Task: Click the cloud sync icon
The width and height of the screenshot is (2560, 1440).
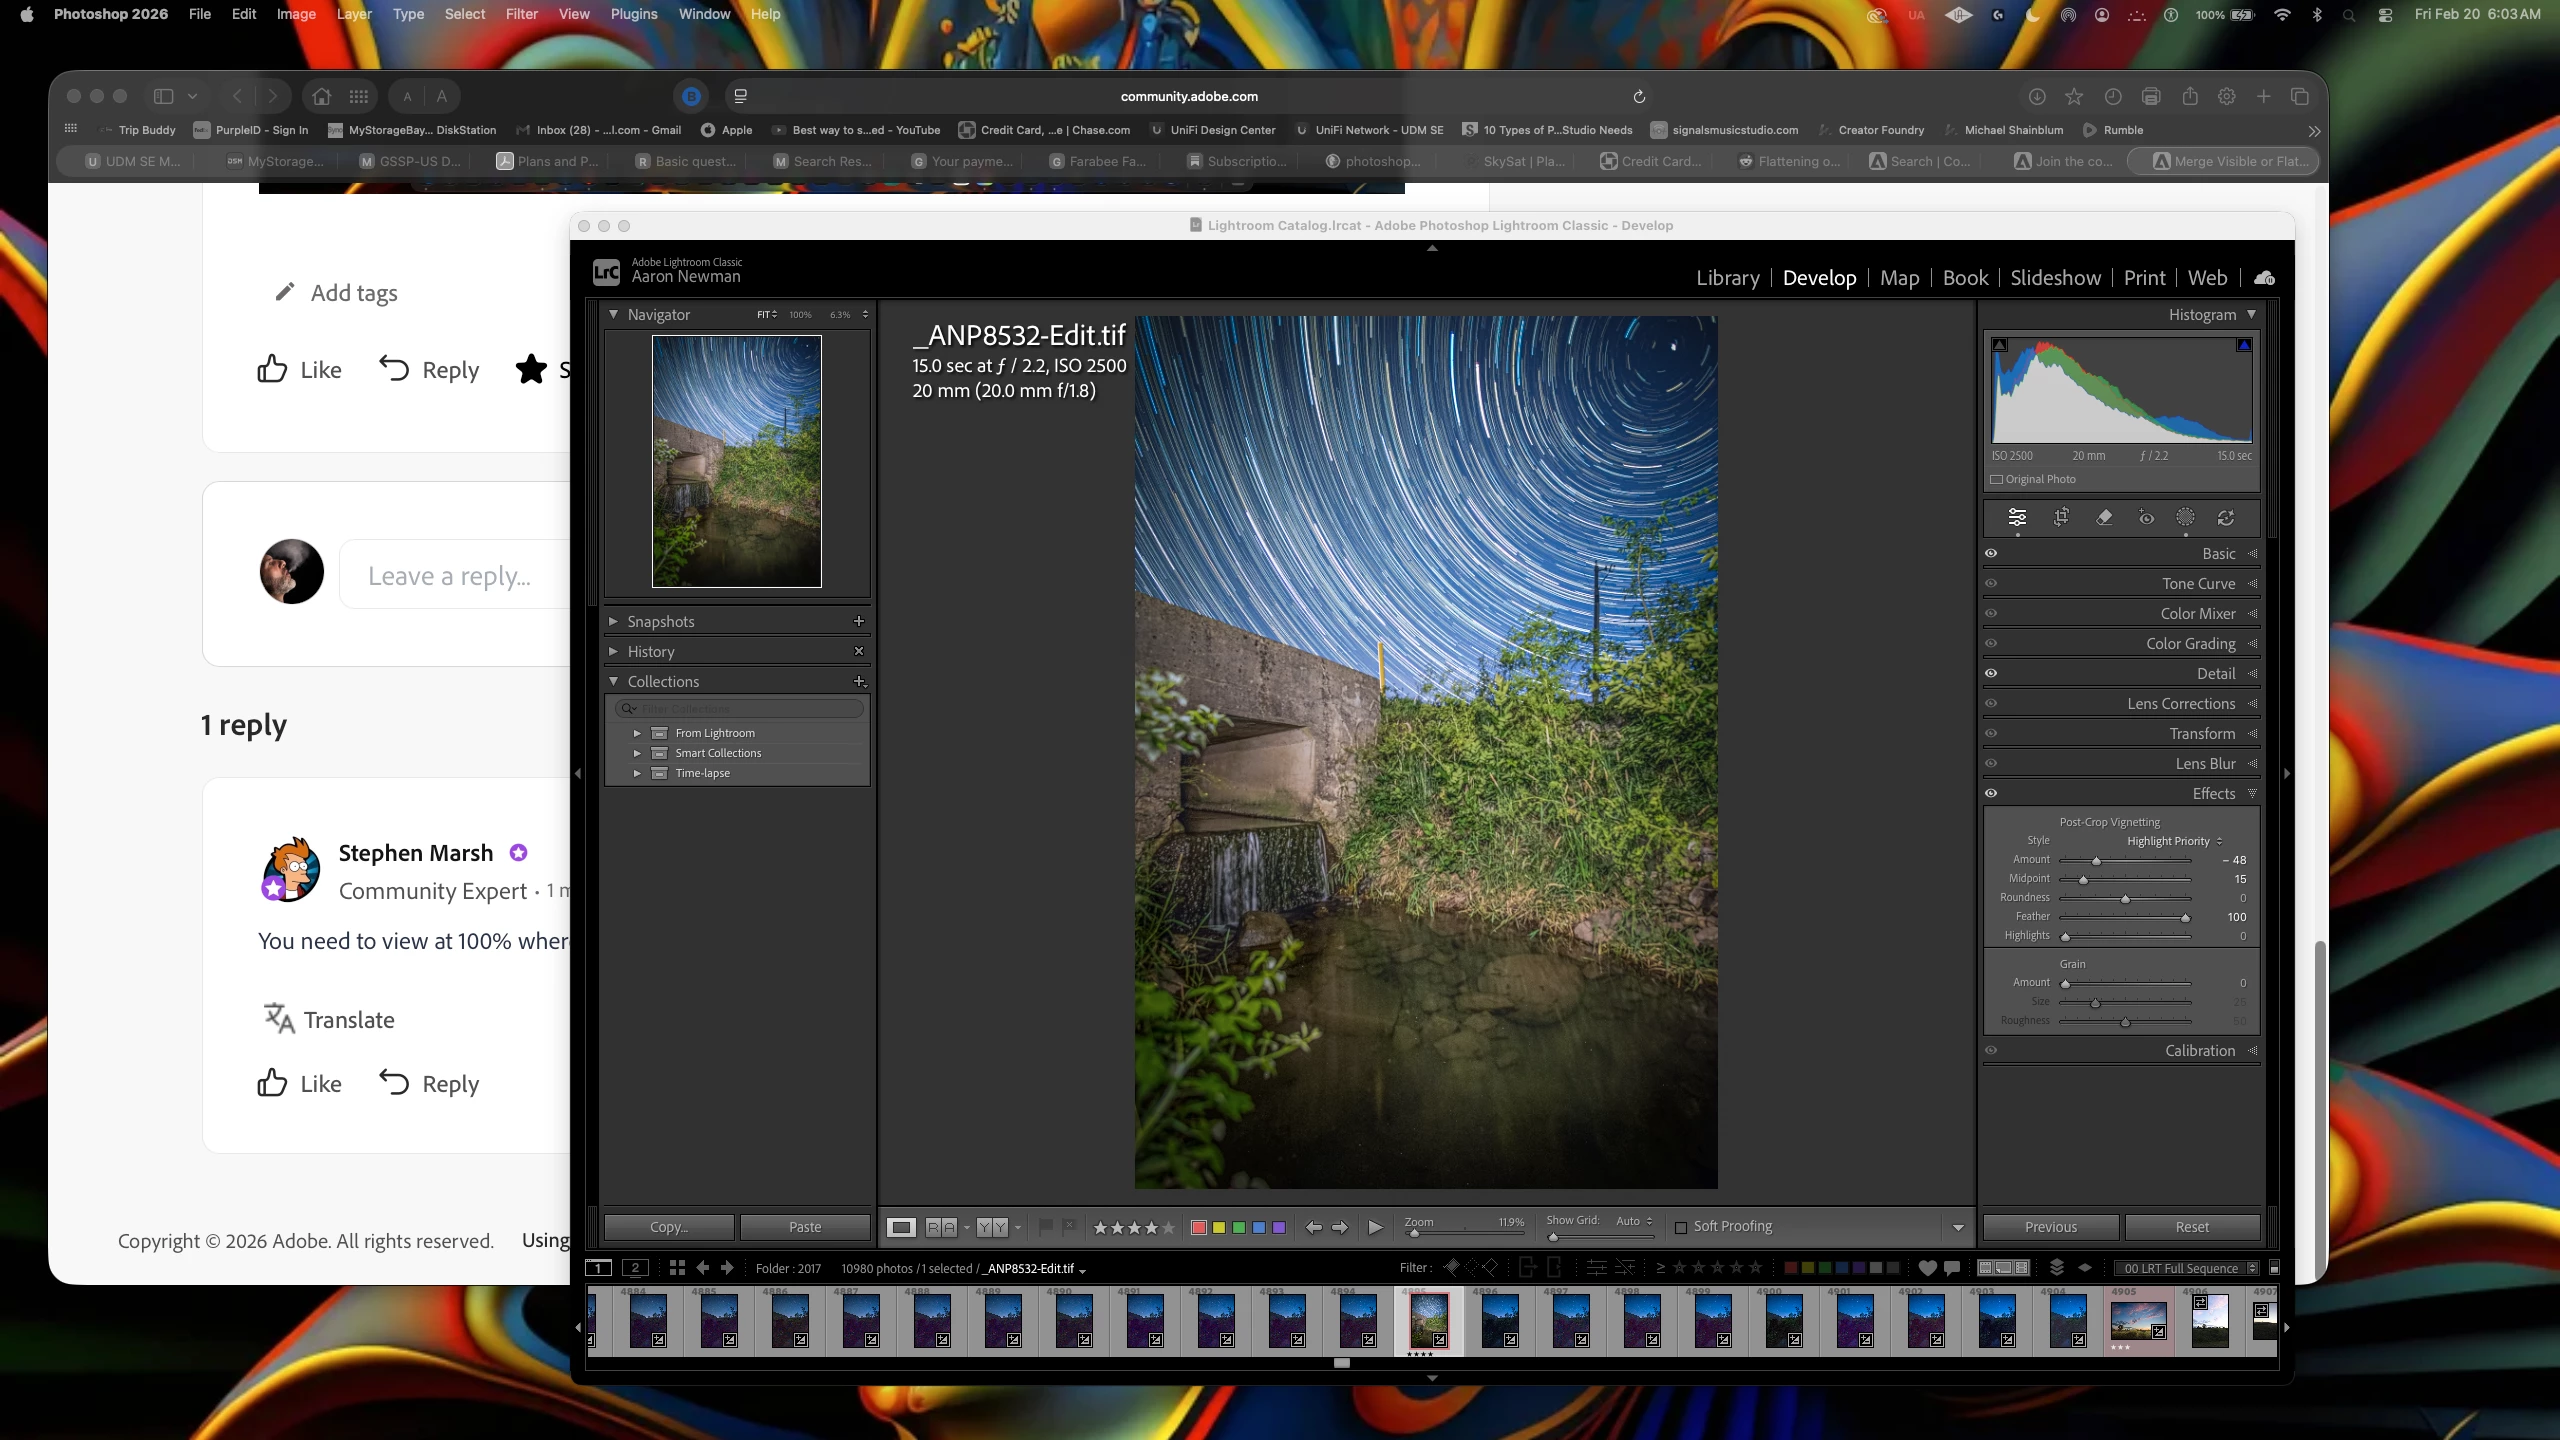Action: [x=2265, y=278]
